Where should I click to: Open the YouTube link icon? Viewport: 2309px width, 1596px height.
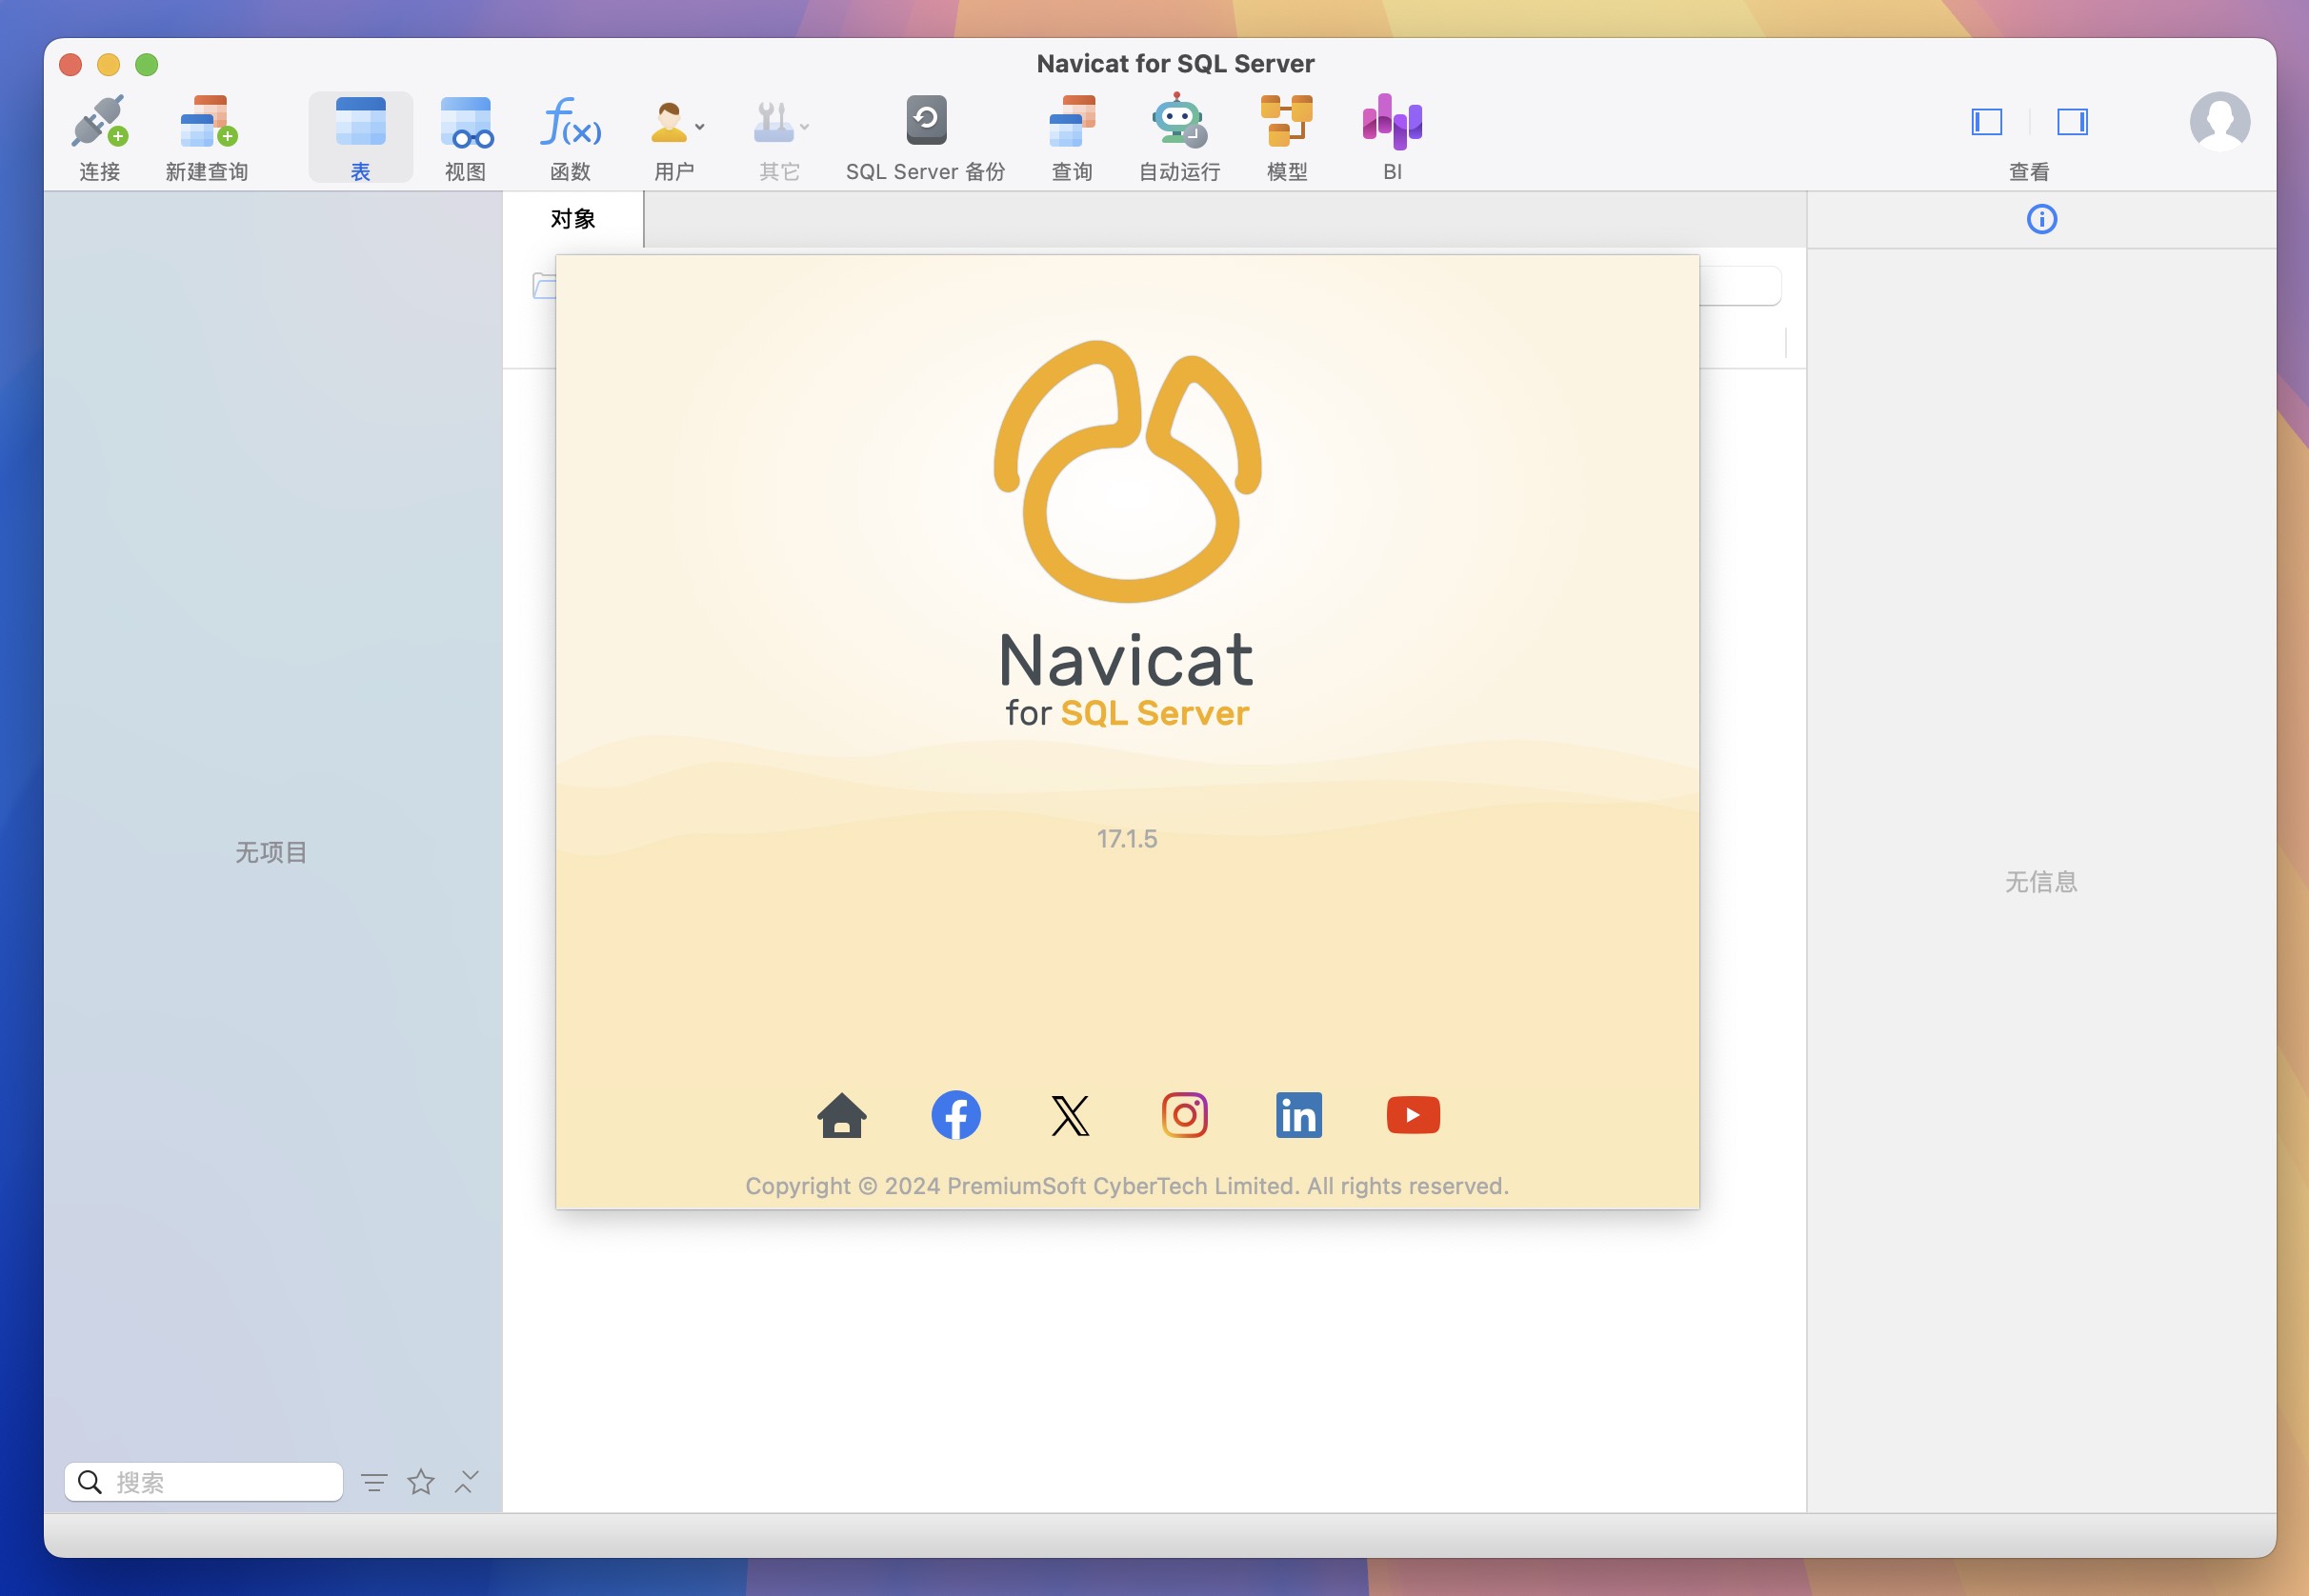click(x=1413, y=1115)
